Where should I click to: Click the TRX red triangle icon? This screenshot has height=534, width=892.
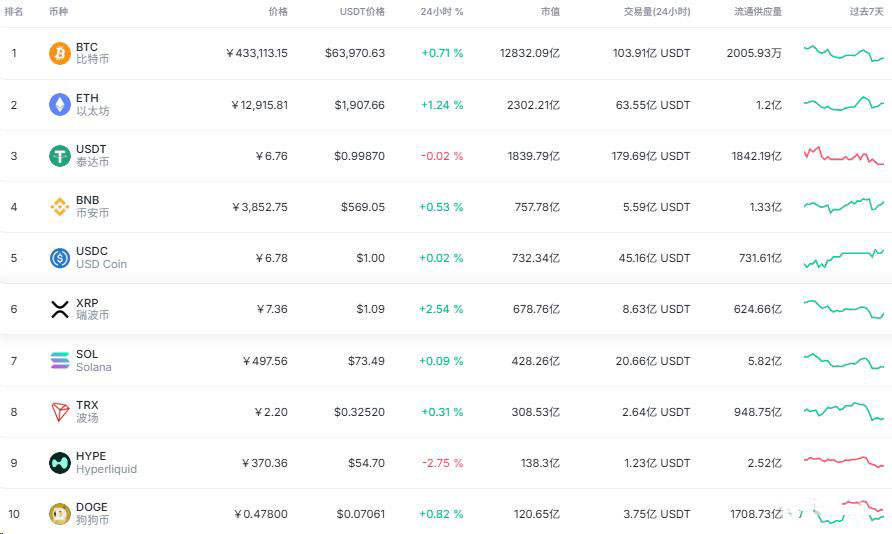[x=60, y=412]
